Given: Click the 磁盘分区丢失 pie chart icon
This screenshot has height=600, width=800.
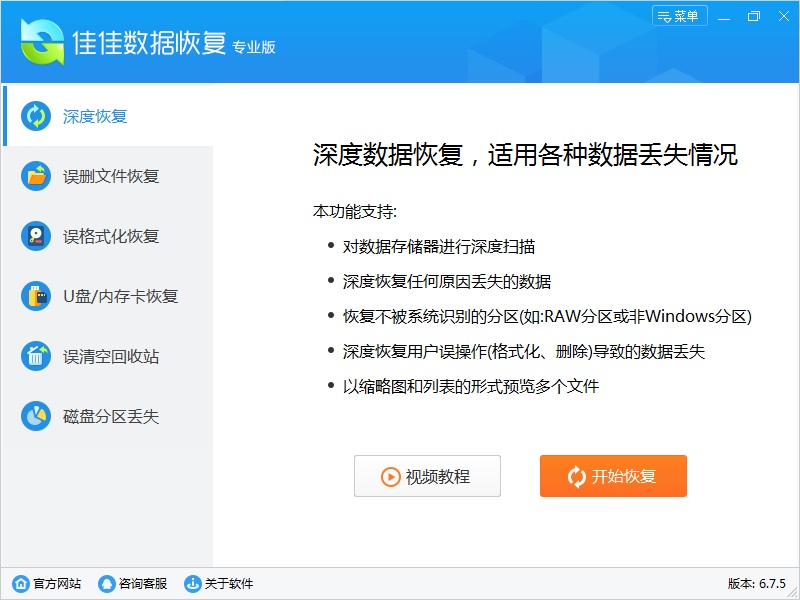Looking at the screenshot, I should tap(36, 416).
